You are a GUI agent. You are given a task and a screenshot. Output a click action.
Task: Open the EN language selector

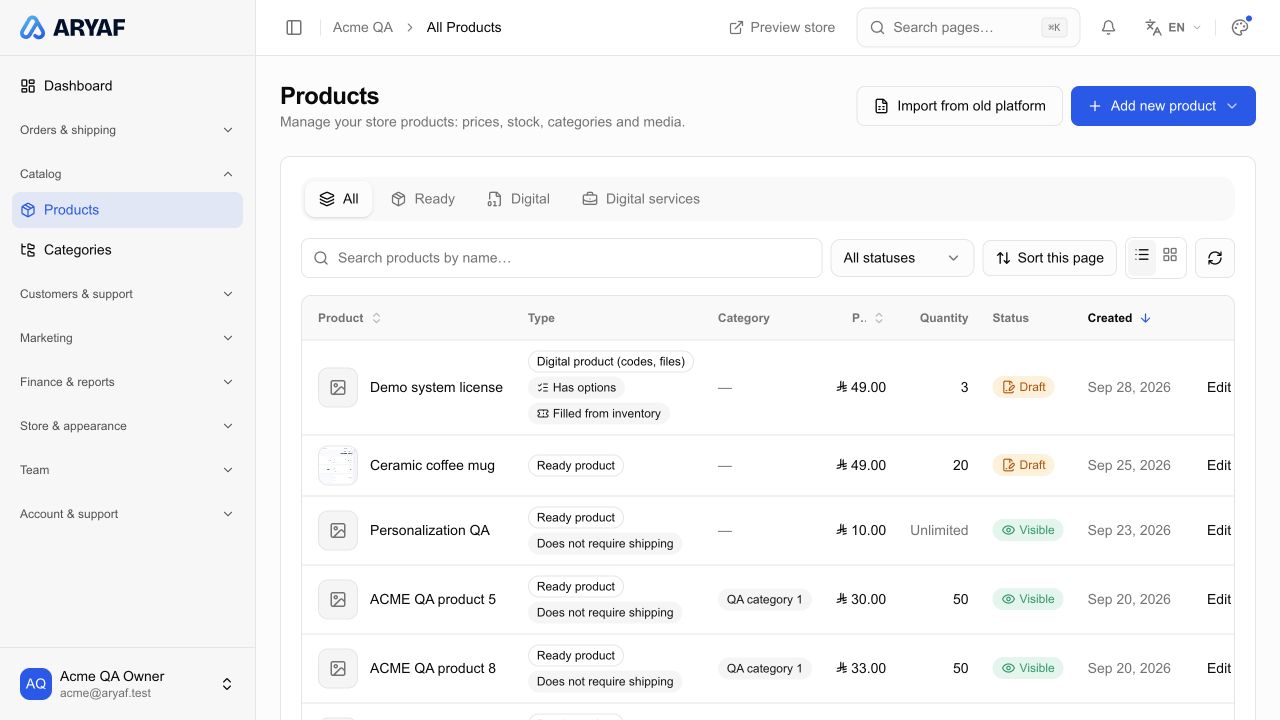click(x=1173, y=28)
